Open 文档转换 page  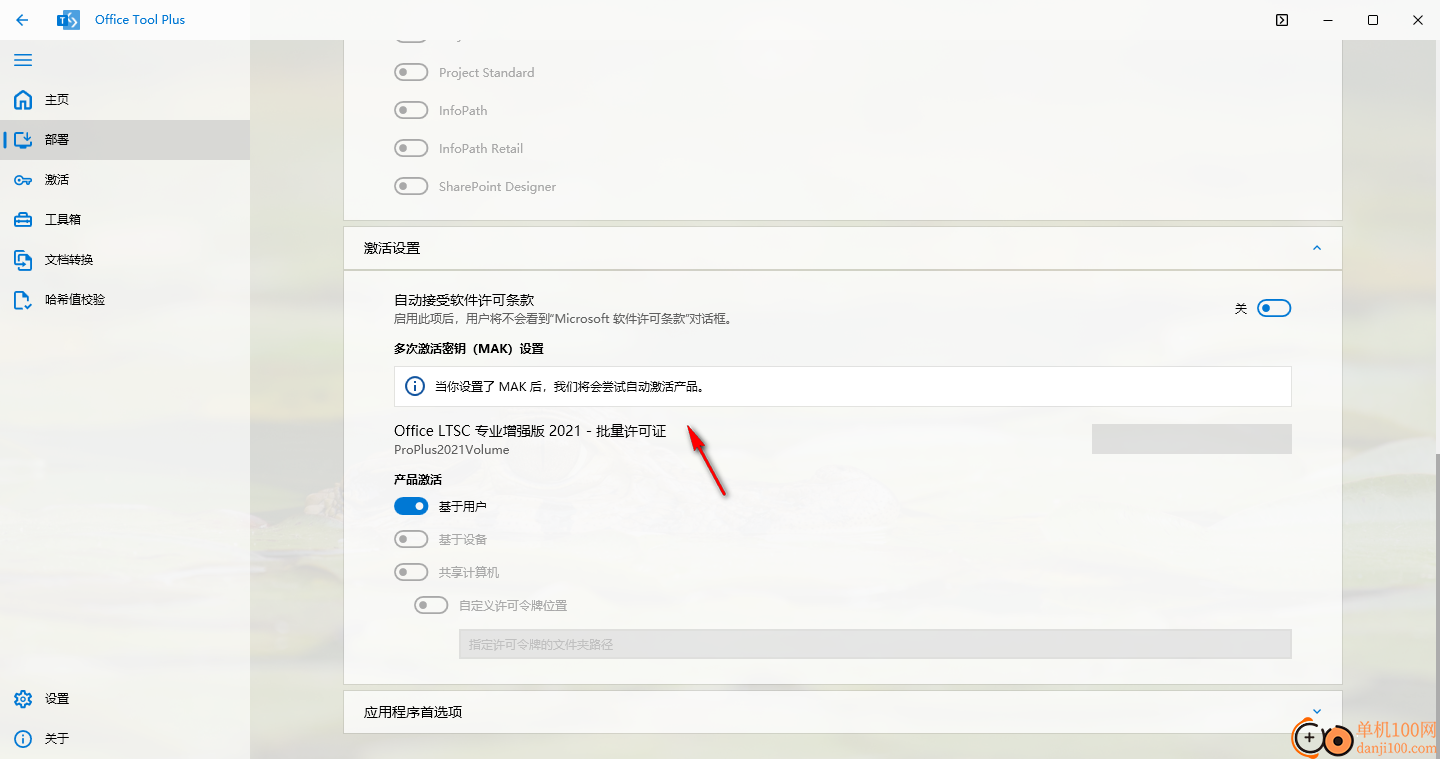[125, 260]
